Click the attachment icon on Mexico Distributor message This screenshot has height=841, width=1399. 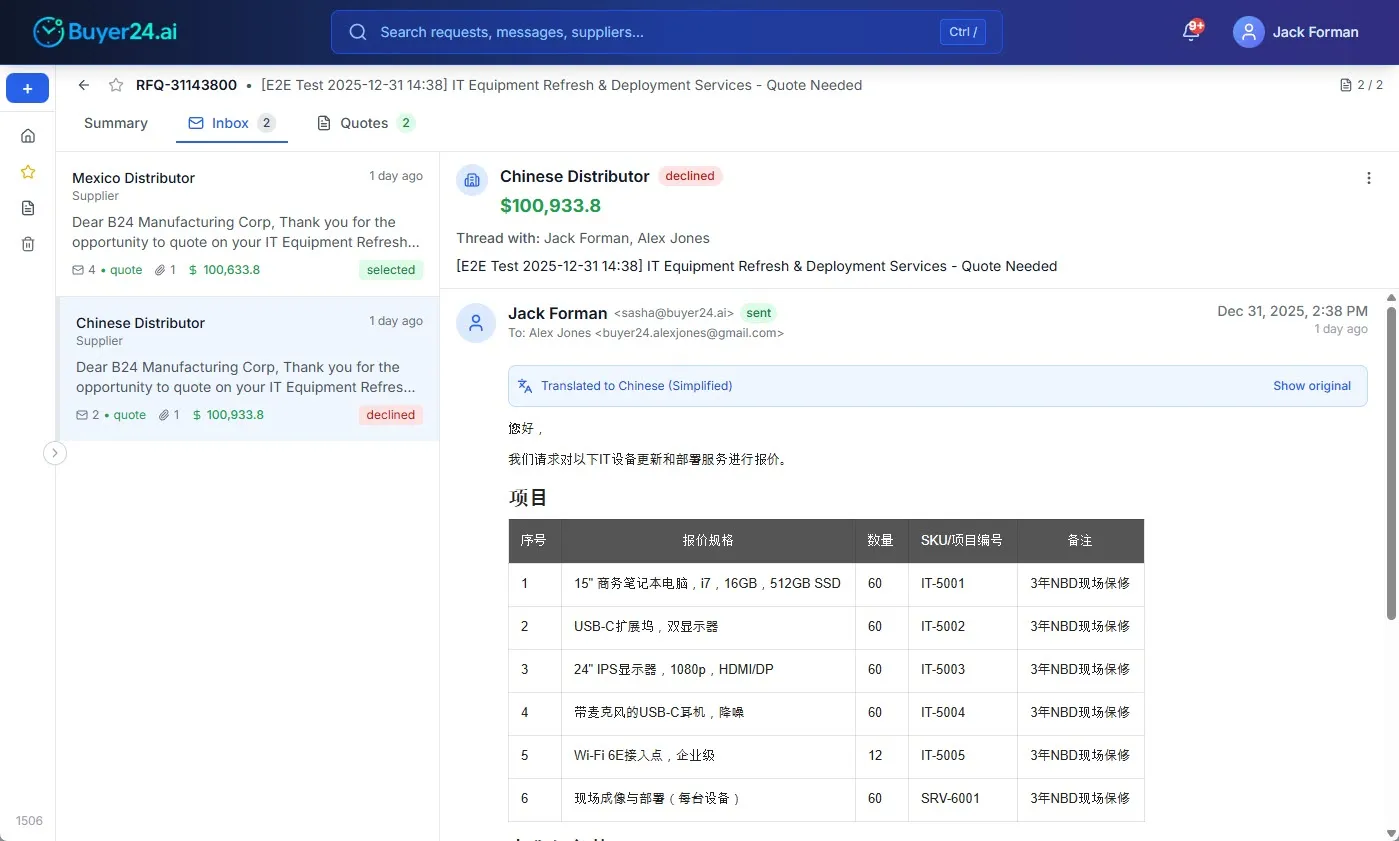(x=160, y=269)
